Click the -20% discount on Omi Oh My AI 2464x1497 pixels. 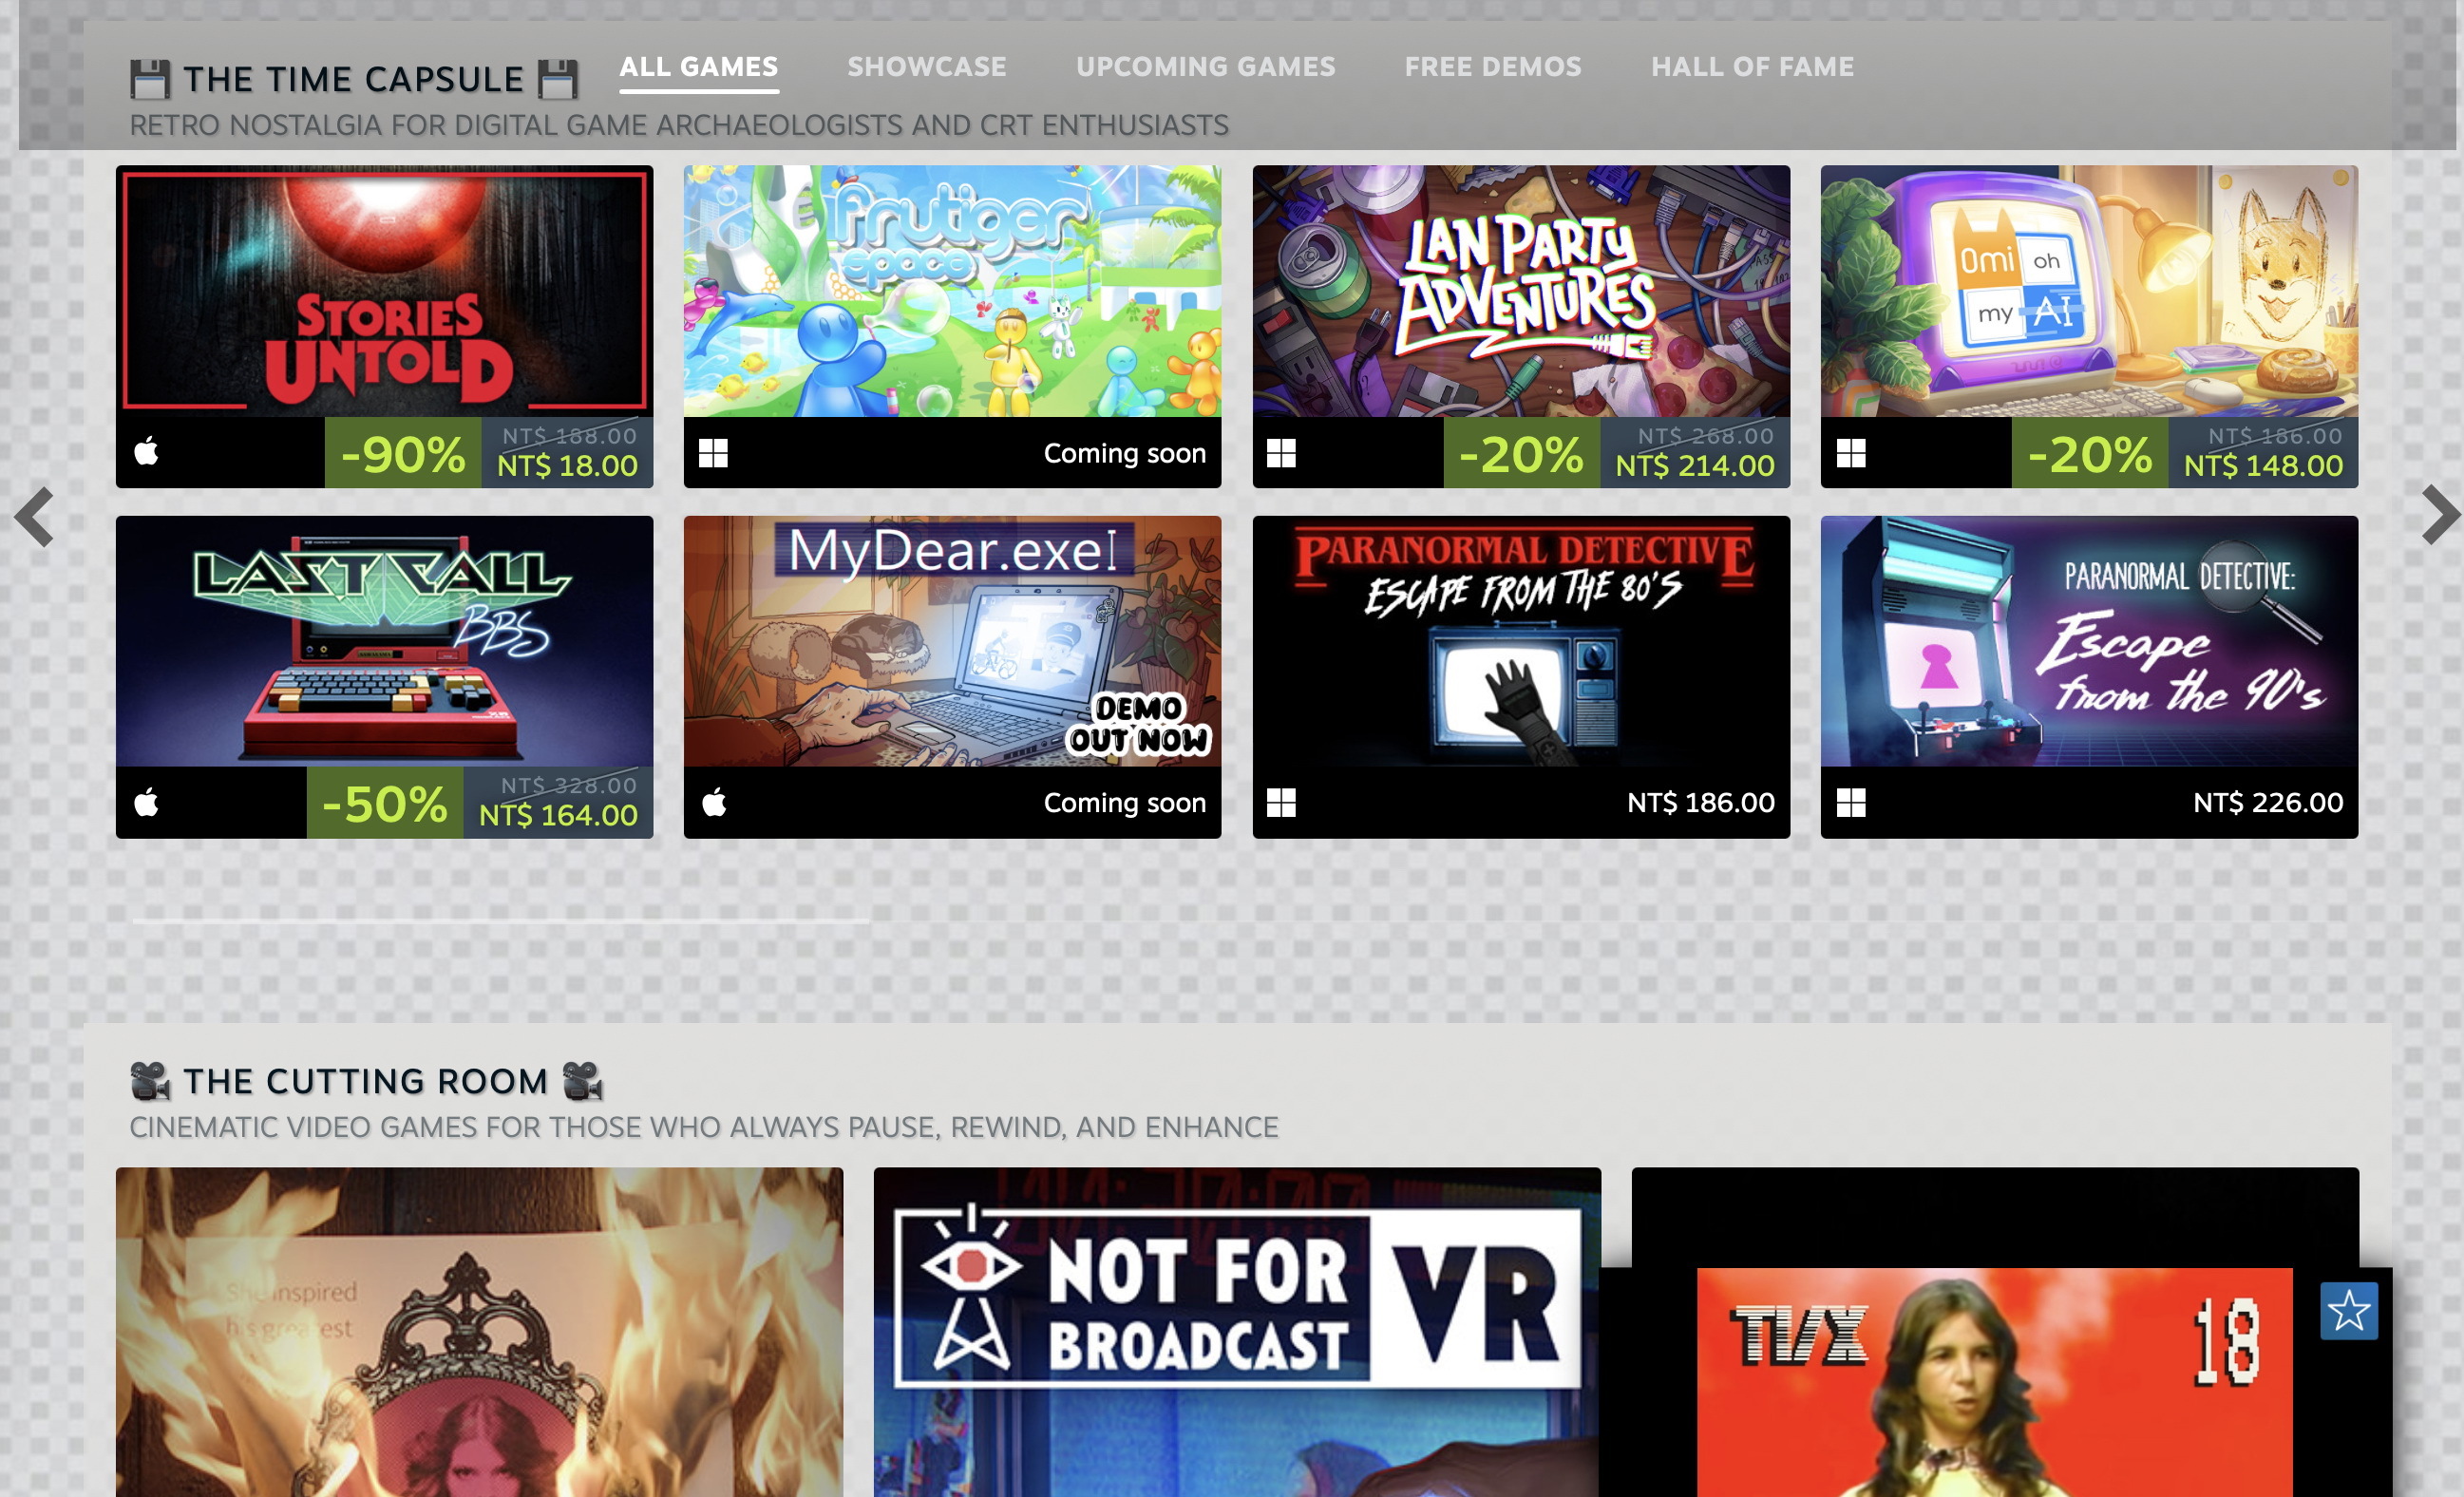(x=2090, y=453)
